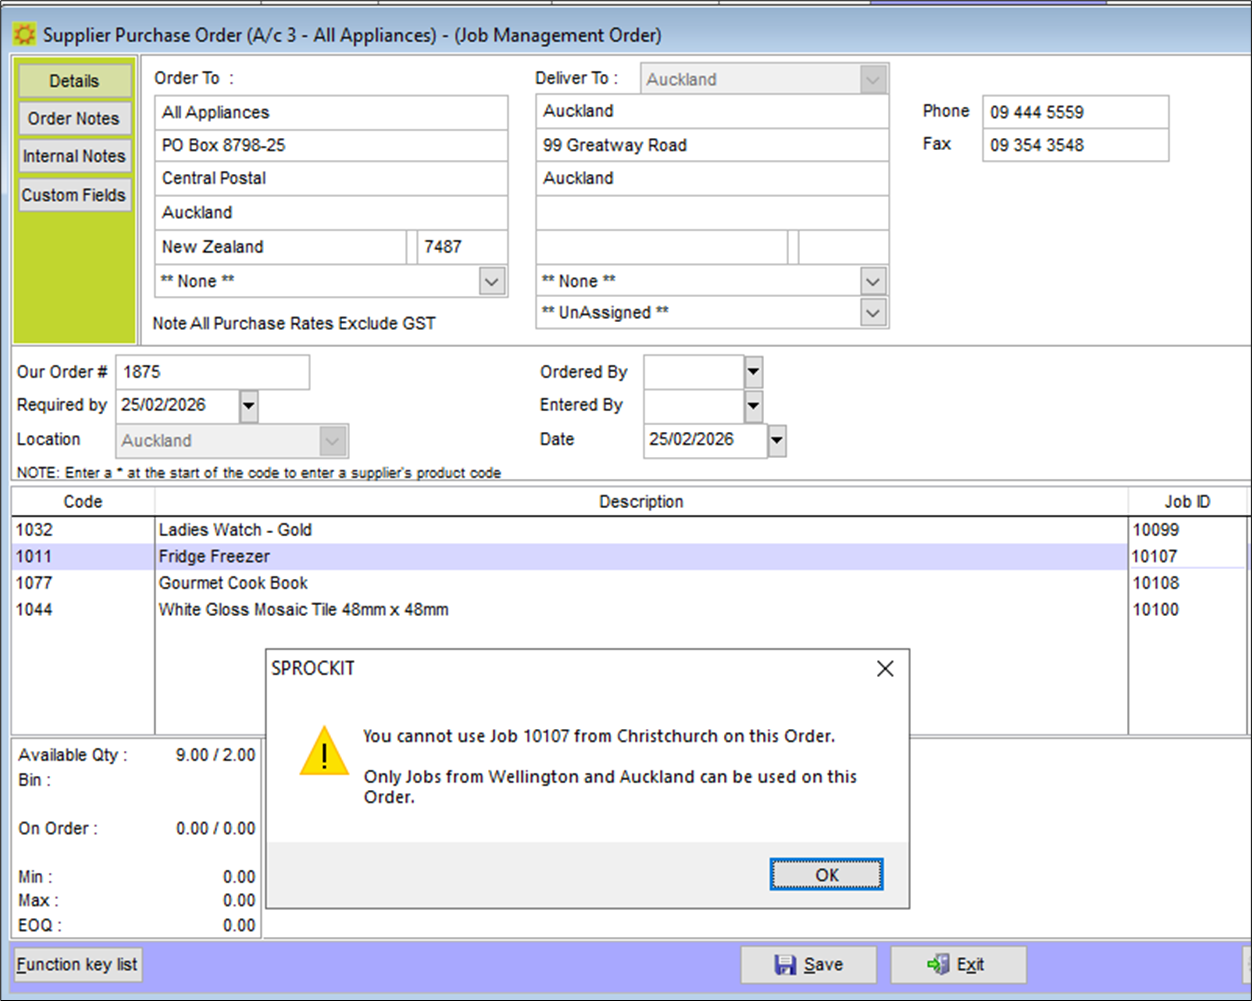Open the Date picker dropdown arrow
Screen dimensions: 1252x1001
[777, 440]
